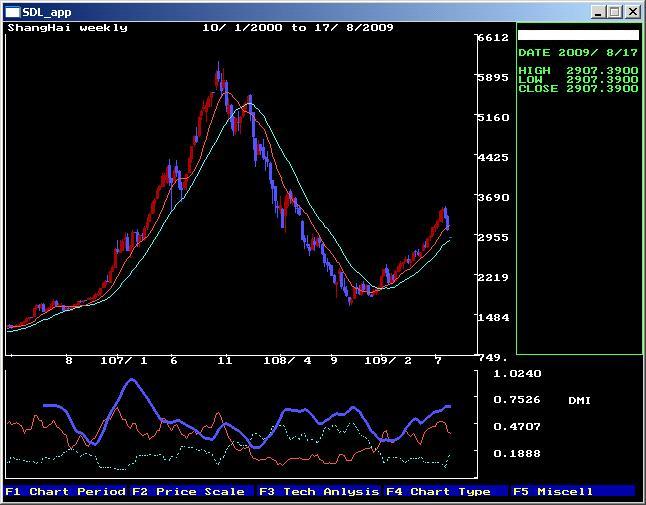646x505 pixels.
Task: Maximize the SDL_app window
Action: (615, 12)
